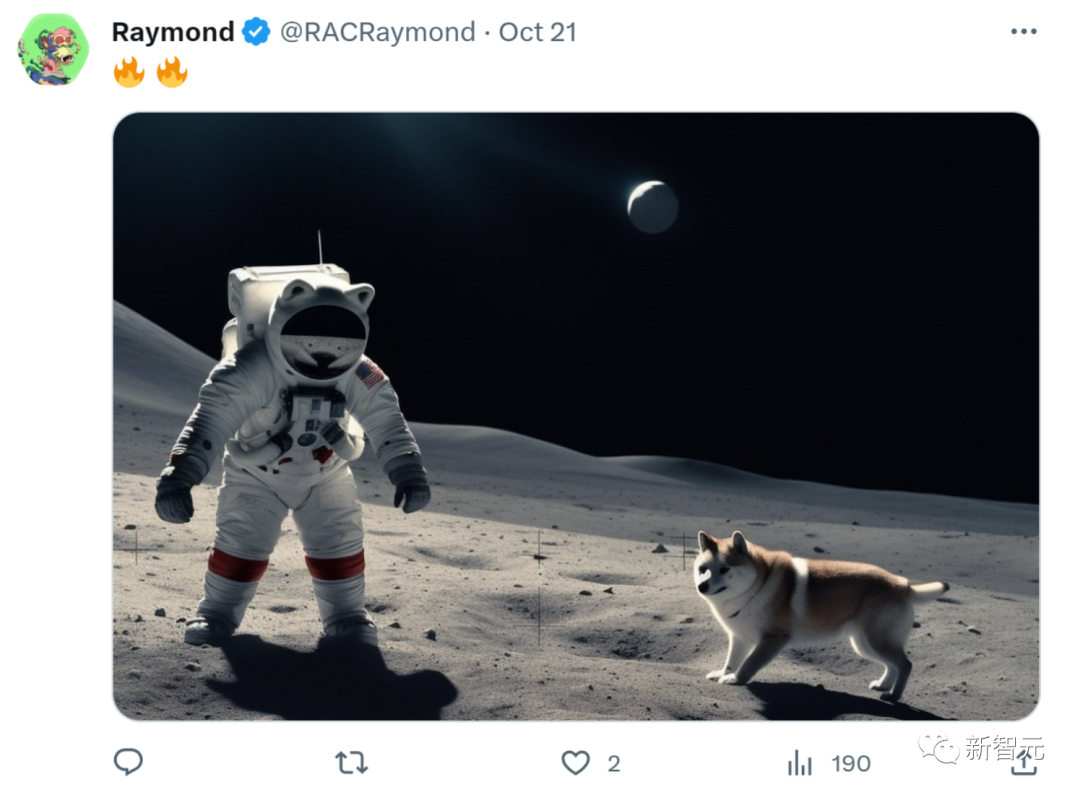The width and height of the screenshot is (1080, 795).
Task: Click the moon in the photo's sky
Action: coord(652,207)
